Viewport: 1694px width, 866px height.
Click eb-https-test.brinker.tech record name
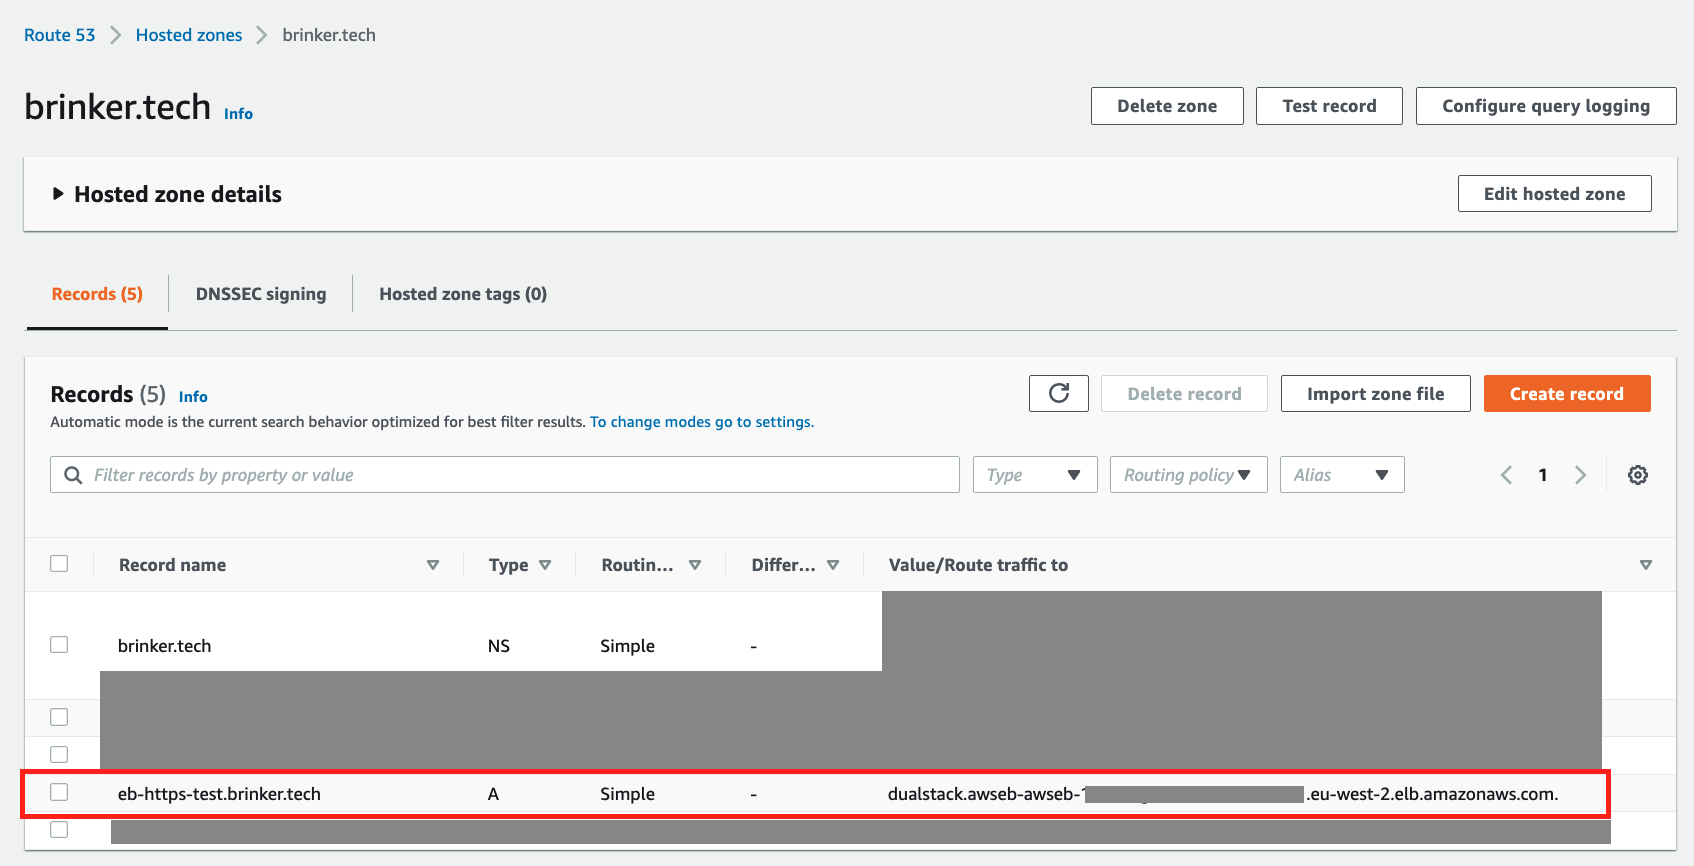coord(219,794)
